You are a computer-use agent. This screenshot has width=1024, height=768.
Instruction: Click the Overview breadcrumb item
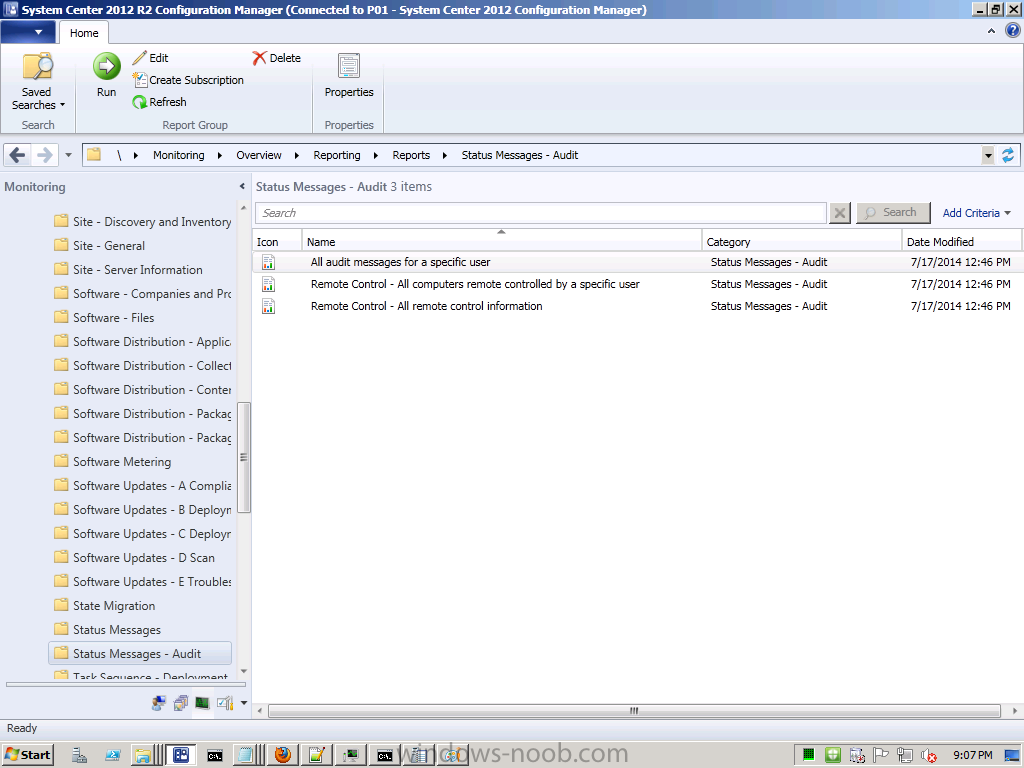coord(259,155)
